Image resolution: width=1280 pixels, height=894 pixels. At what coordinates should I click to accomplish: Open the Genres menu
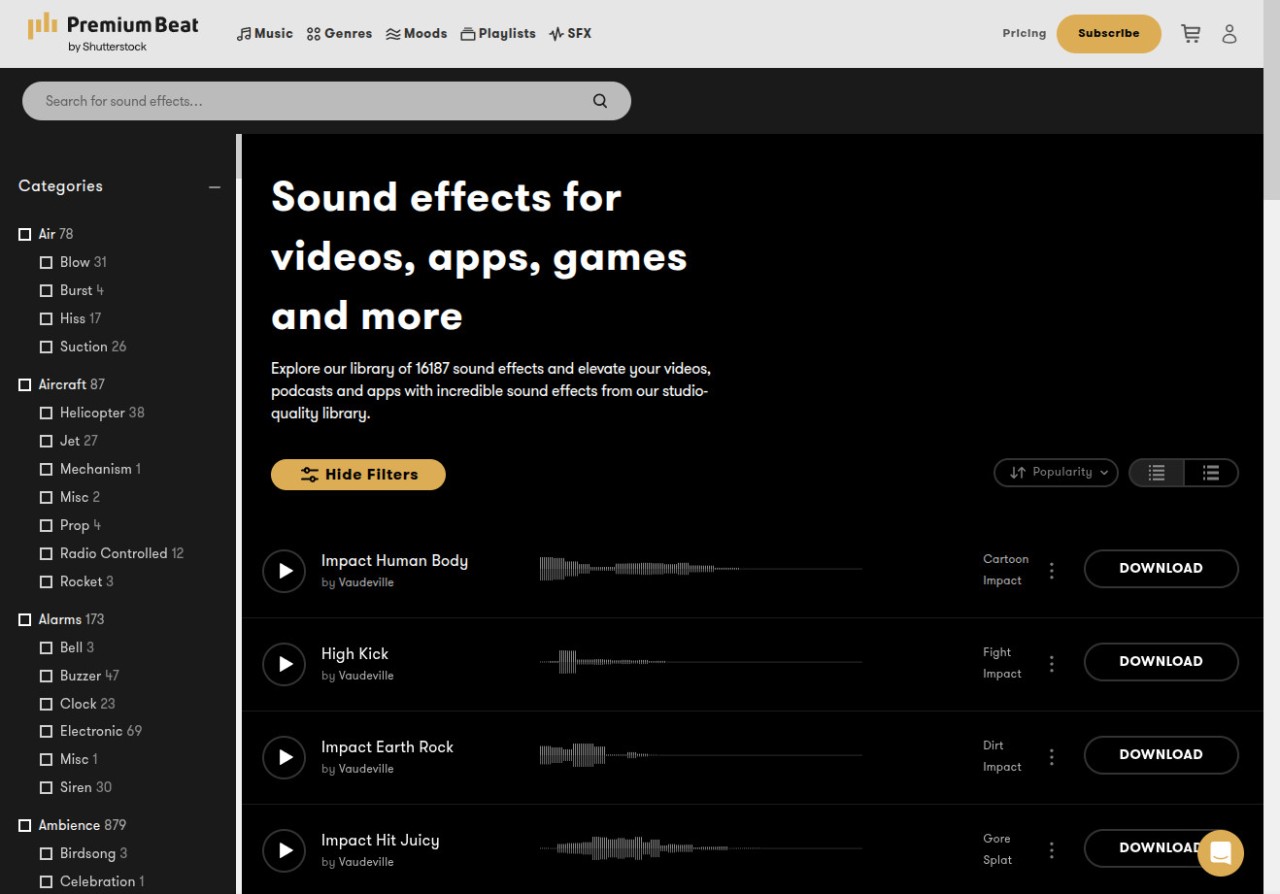point(339,34)
